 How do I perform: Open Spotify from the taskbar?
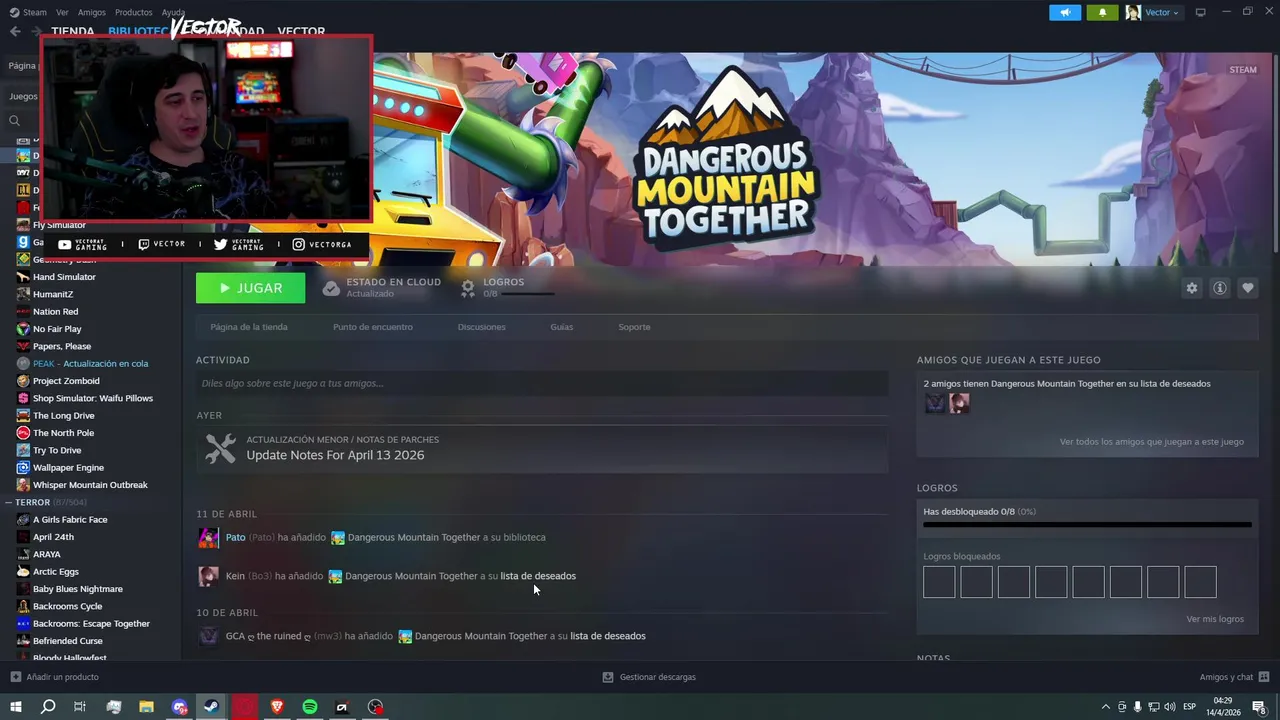point(310,707)
